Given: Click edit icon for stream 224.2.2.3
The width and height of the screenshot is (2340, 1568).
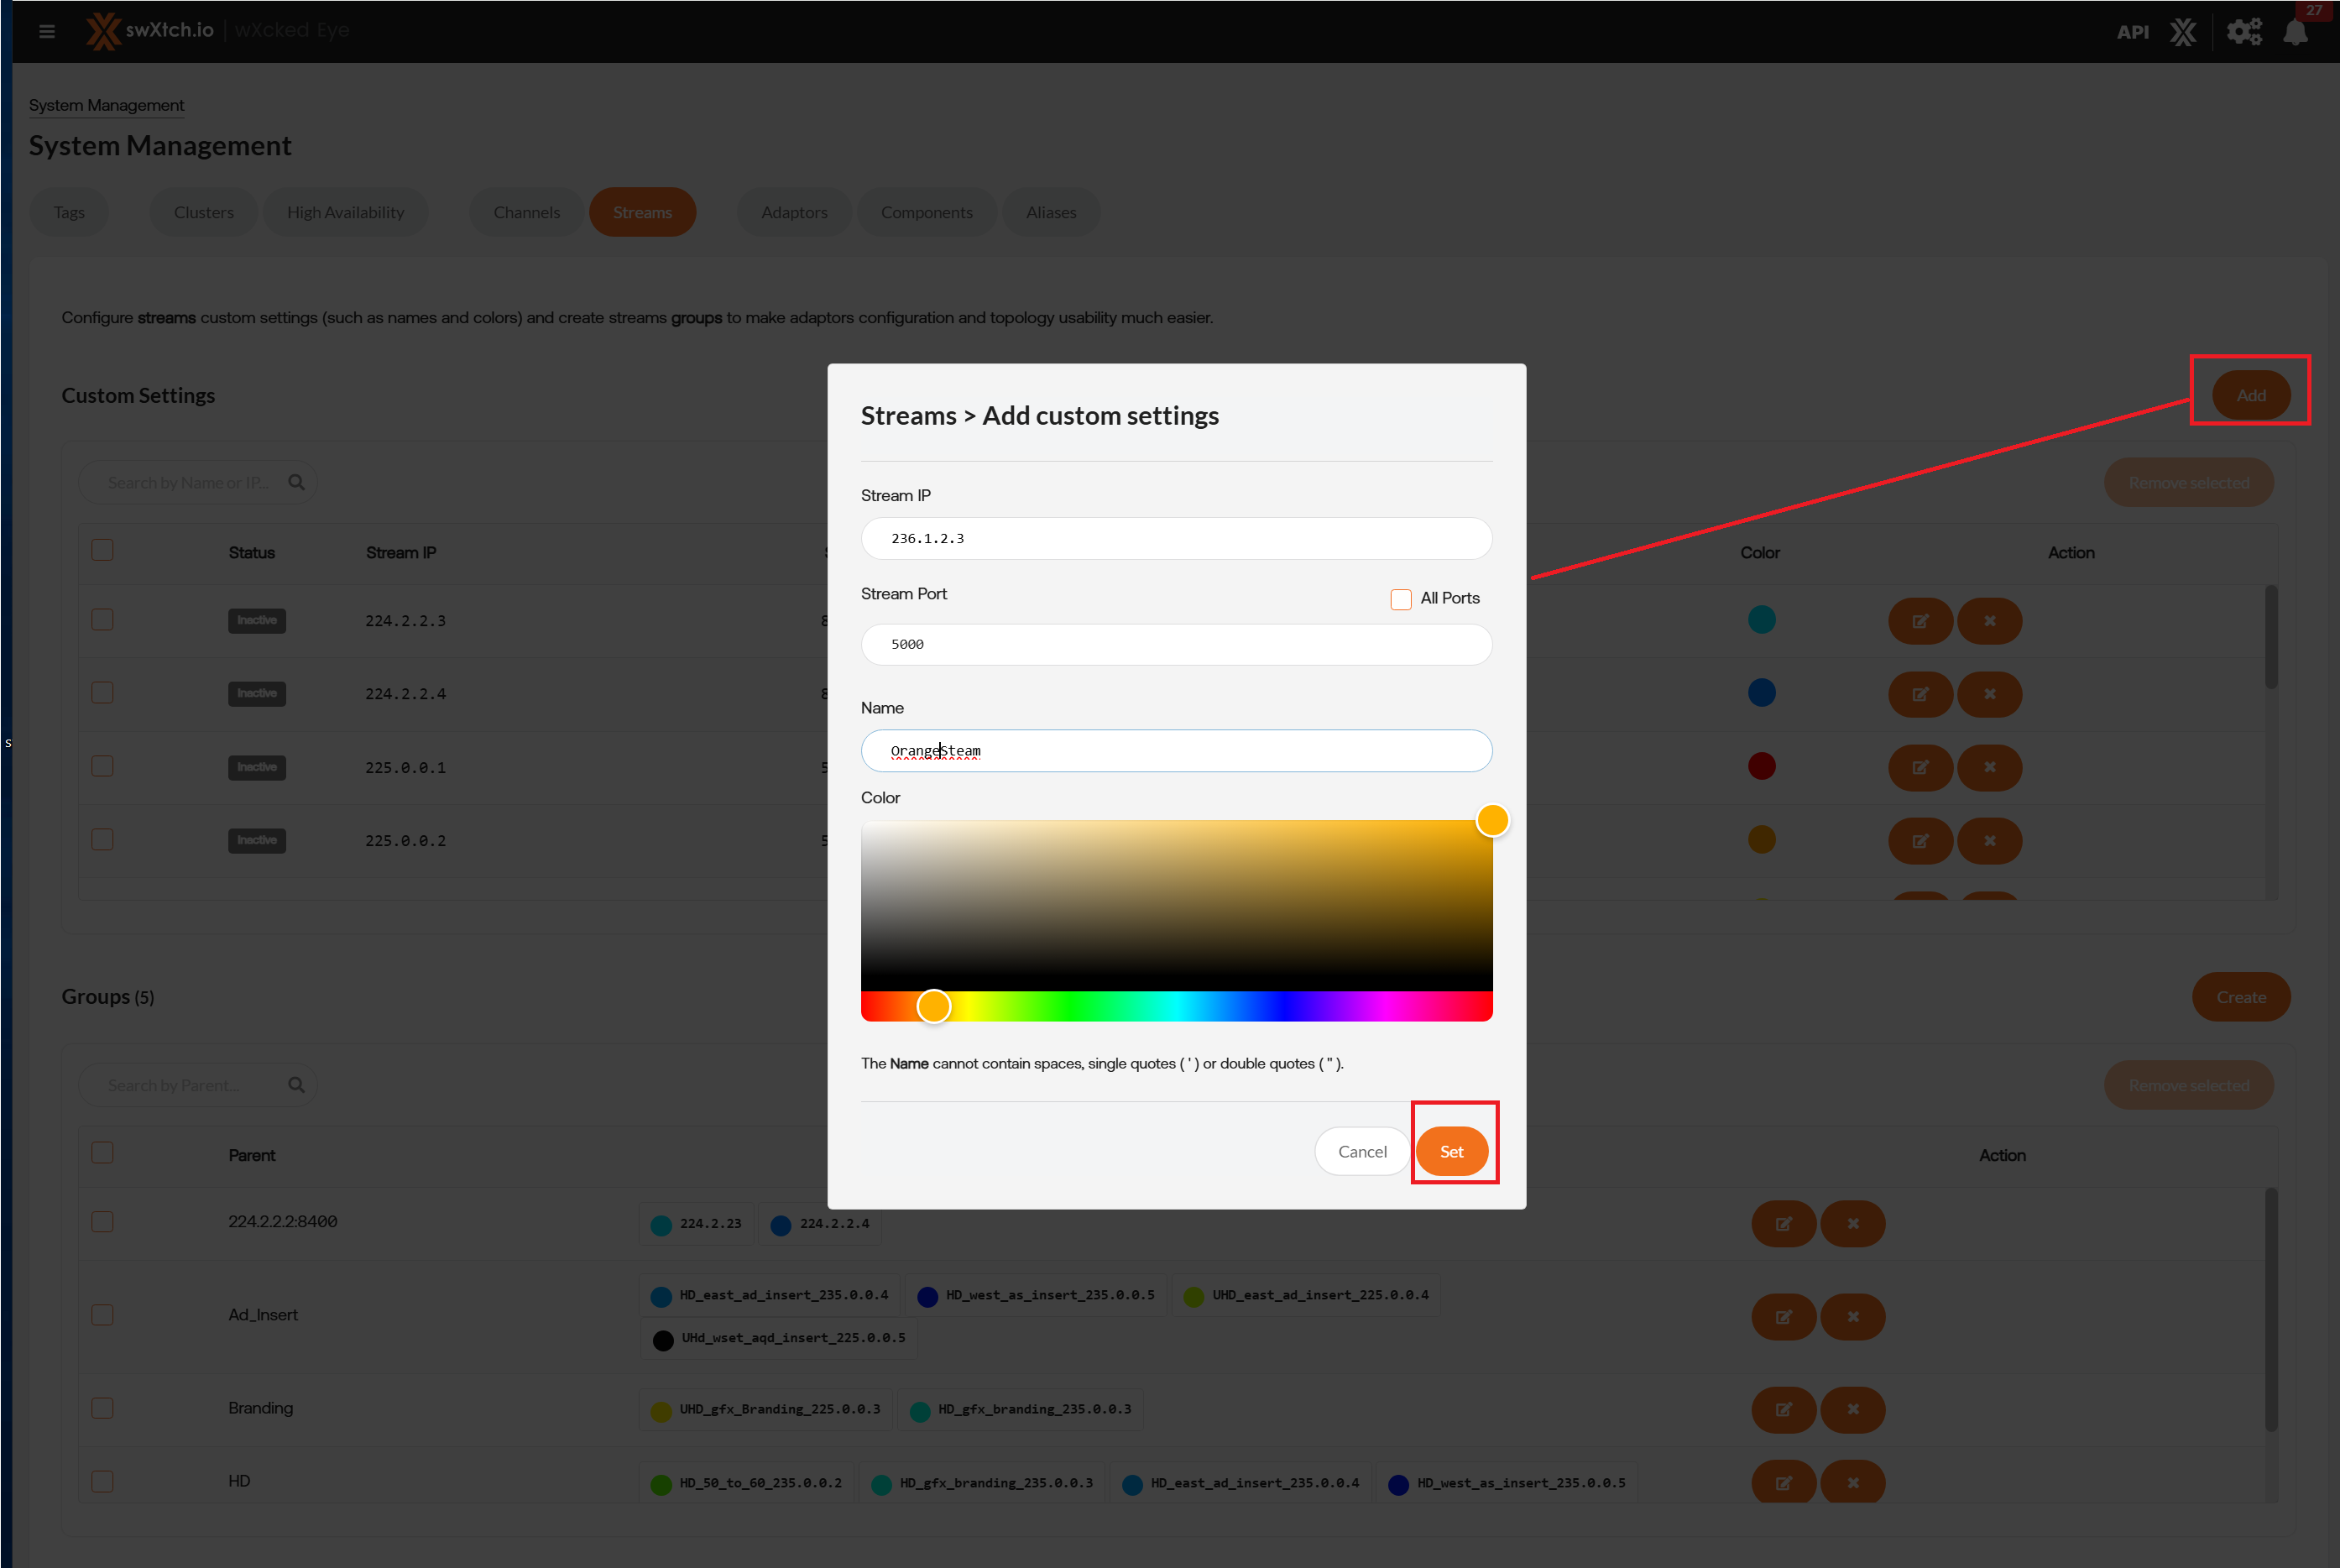Looking at the screenshot, I should click(x=1919, y=621).
